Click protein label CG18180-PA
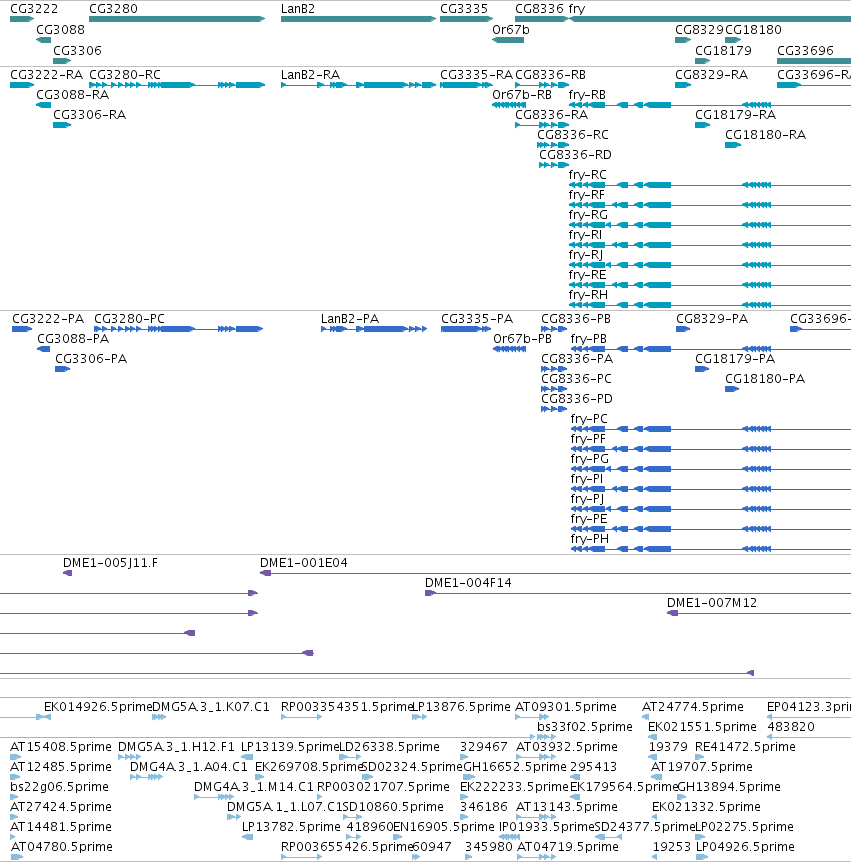This screenshot has height=862, width=851. [x=765, y=379]
